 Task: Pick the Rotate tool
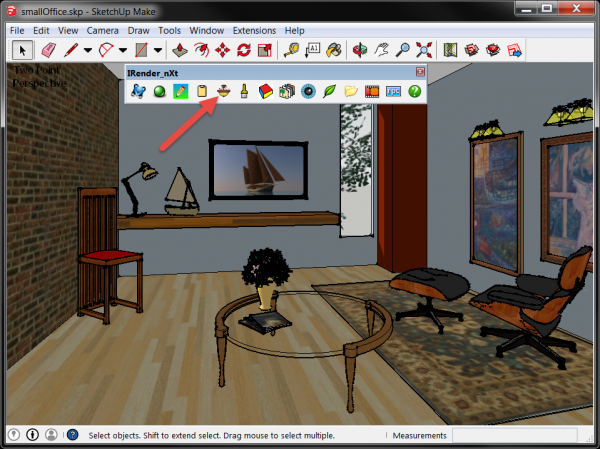244,50
